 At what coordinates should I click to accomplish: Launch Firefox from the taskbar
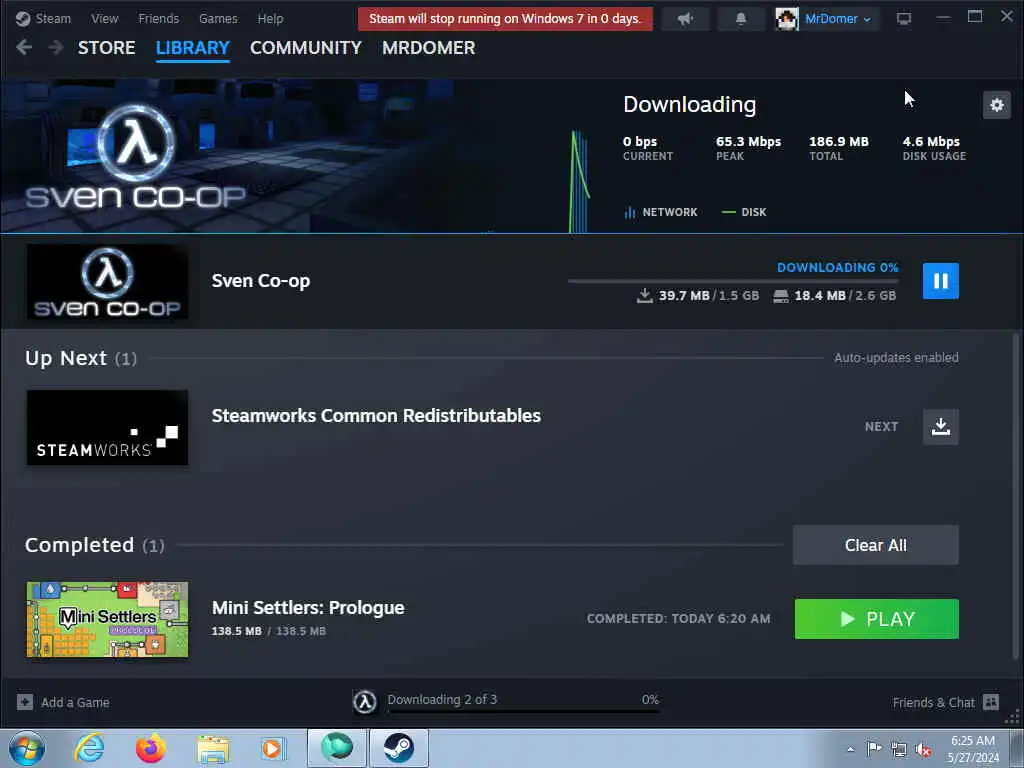pos(151,748)
